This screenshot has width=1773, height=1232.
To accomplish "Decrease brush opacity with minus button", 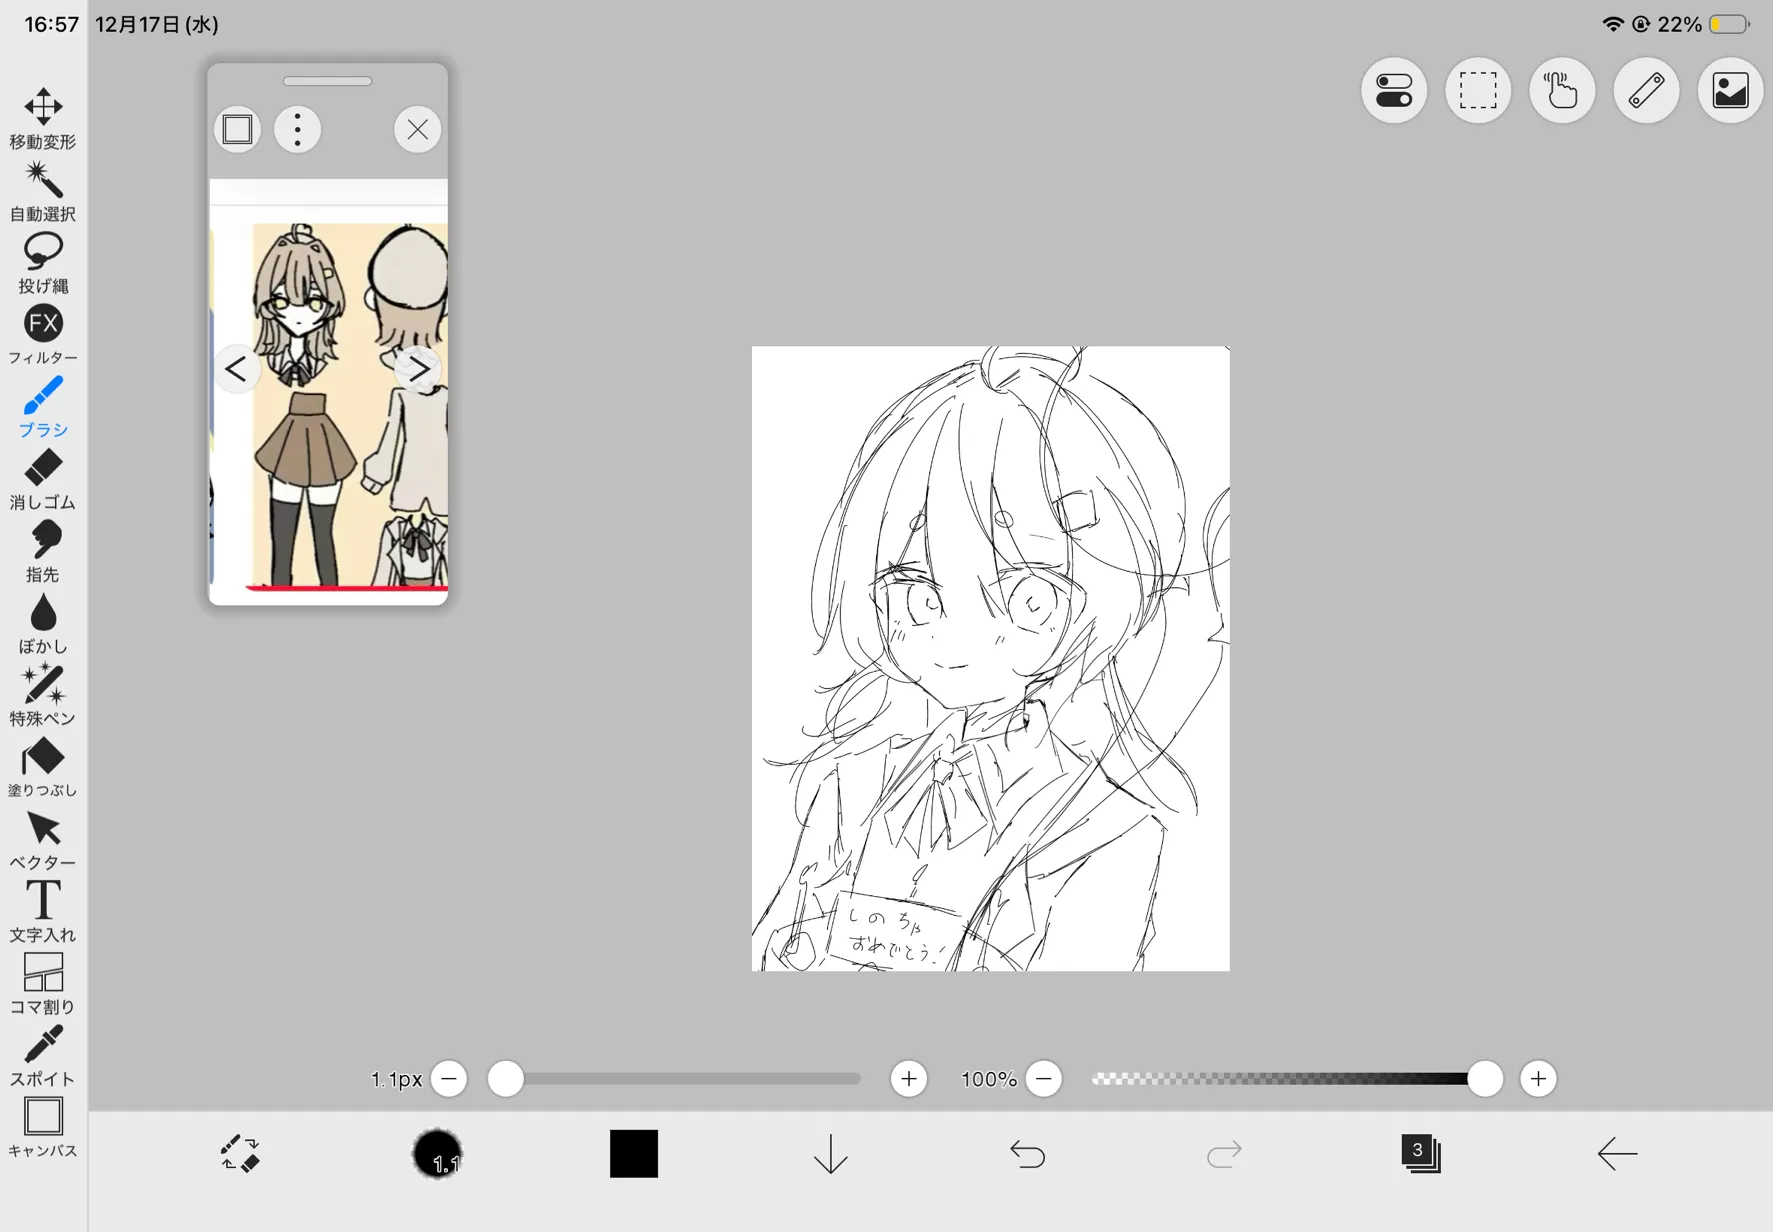I will tap(1044, 1079).
